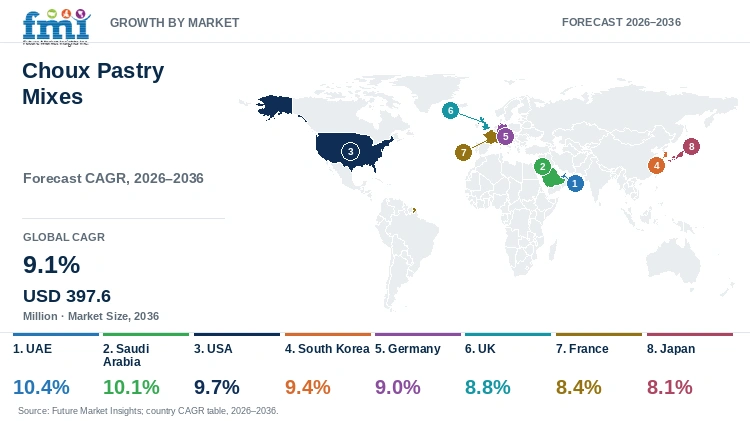This screenshot has height=421, width=750.
Task: Click the 9.7% USA value
Action: pyautogui.click(x=217, y=387)
